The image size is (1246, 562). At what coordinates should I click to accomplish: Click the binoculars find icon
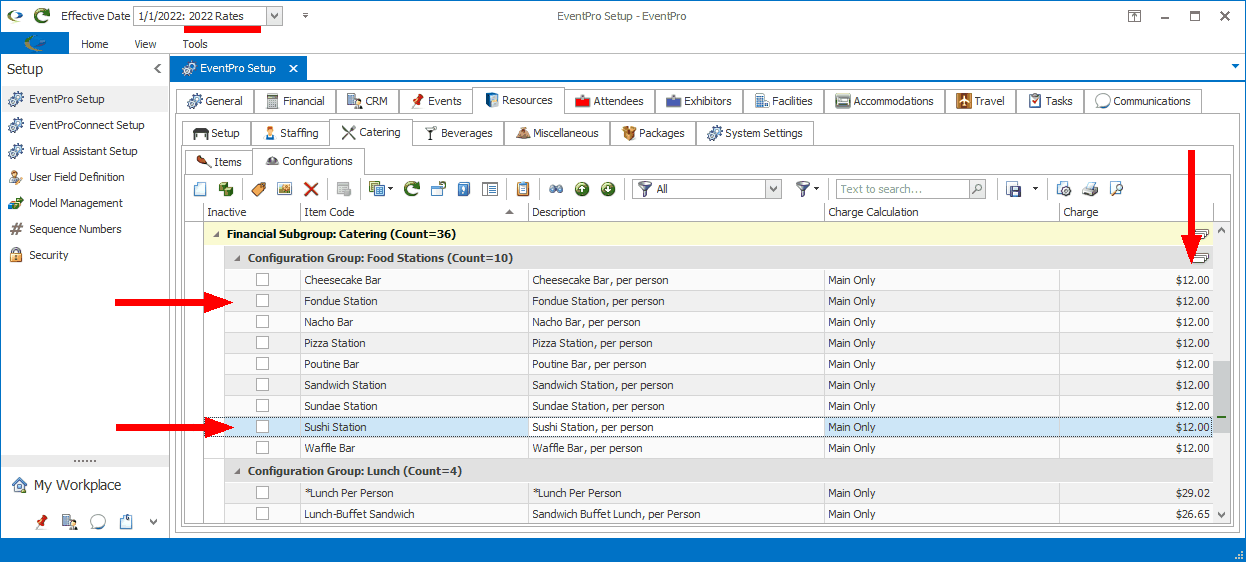pos(556,189)
